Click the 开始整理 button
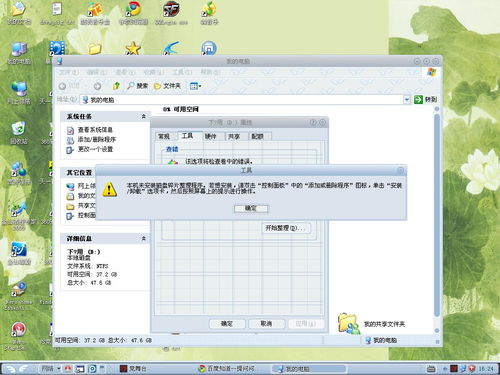Screen dimensions: 500x375 coord(285,228)
